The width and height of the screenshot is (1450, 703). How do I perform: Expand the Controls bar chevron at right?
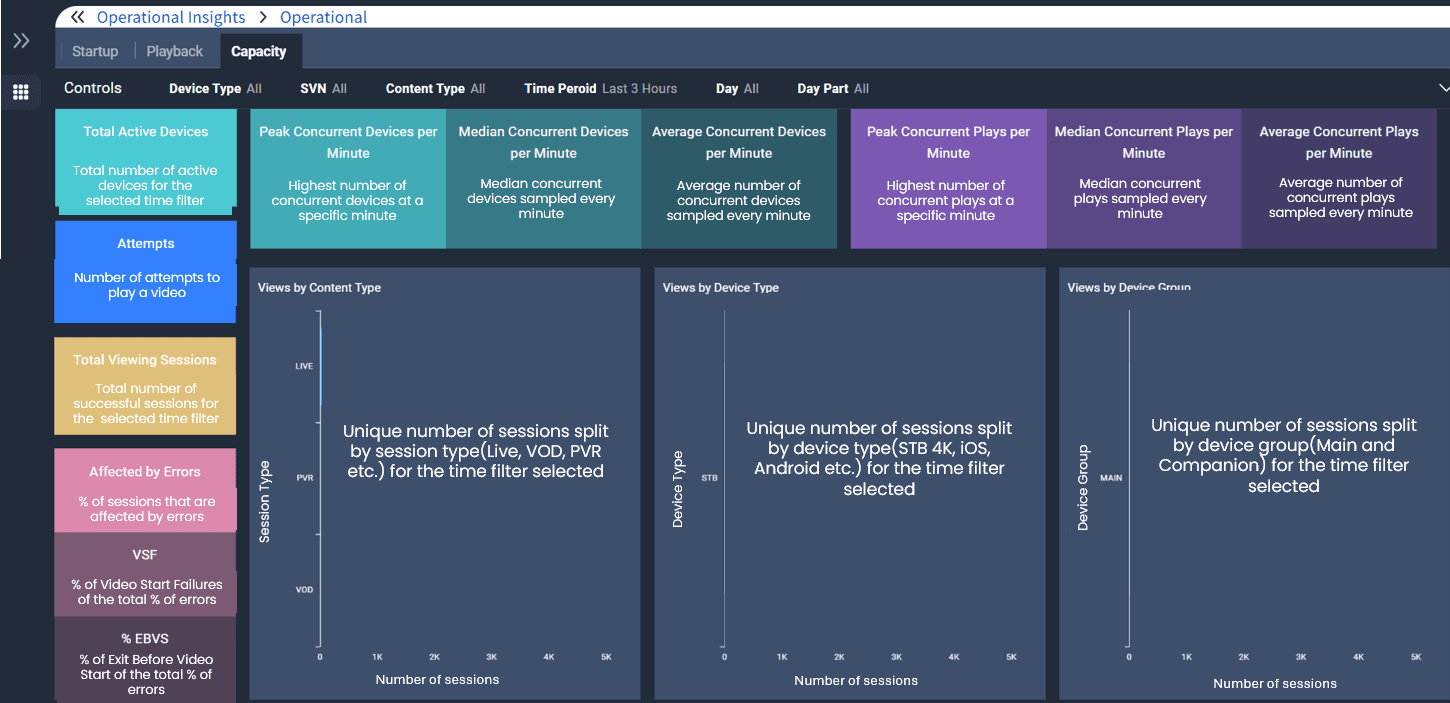pyautogui.click(x=1443, y=88)
